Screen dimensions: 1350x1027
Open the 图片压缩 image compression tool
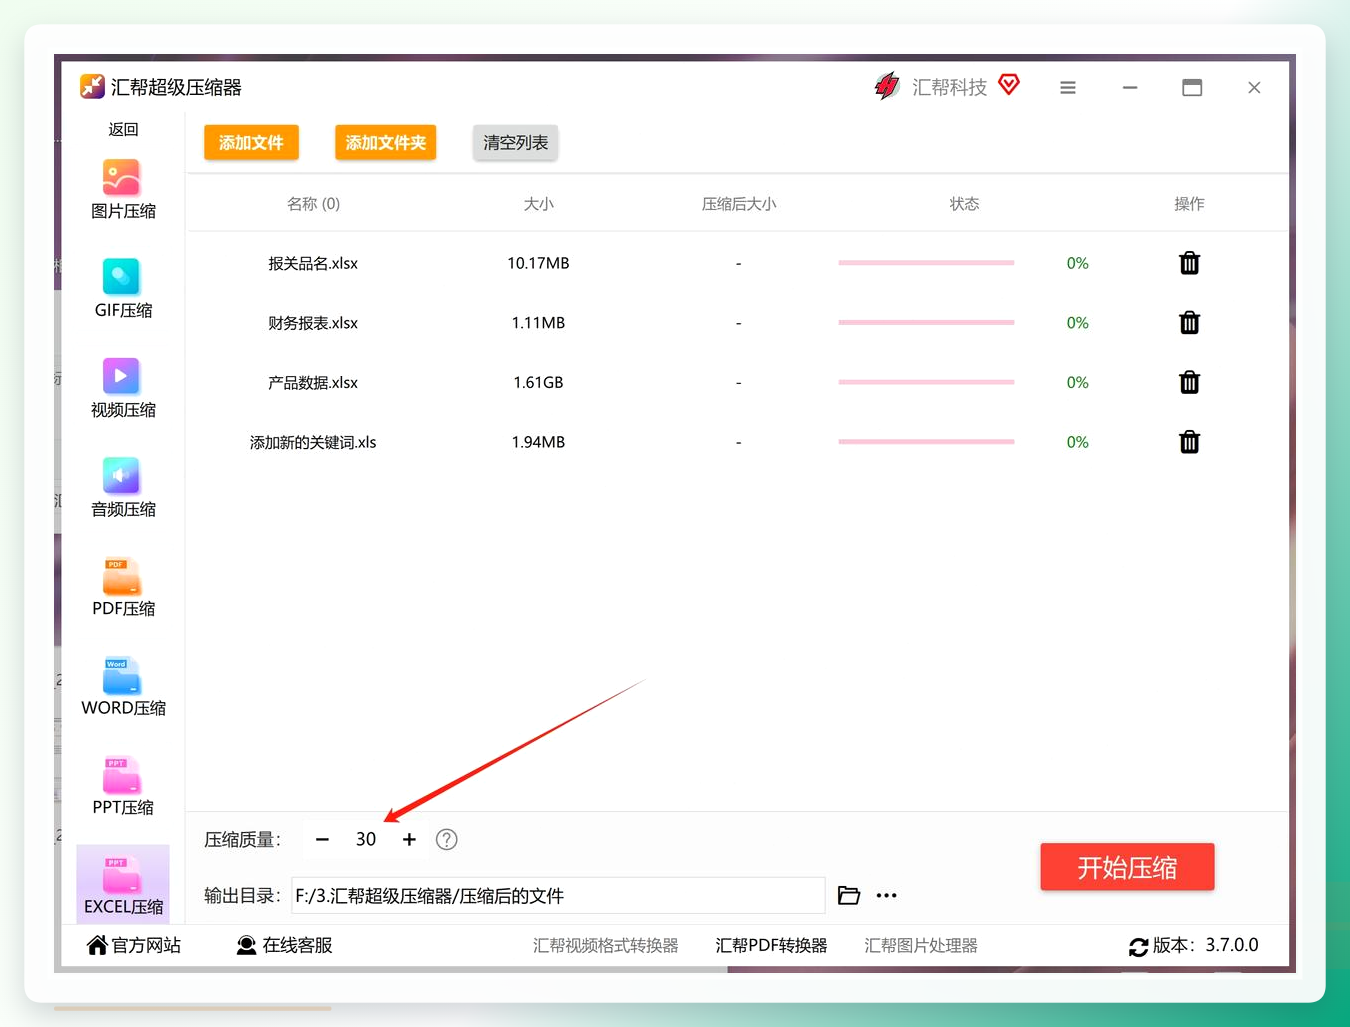(x=123, y=190)
